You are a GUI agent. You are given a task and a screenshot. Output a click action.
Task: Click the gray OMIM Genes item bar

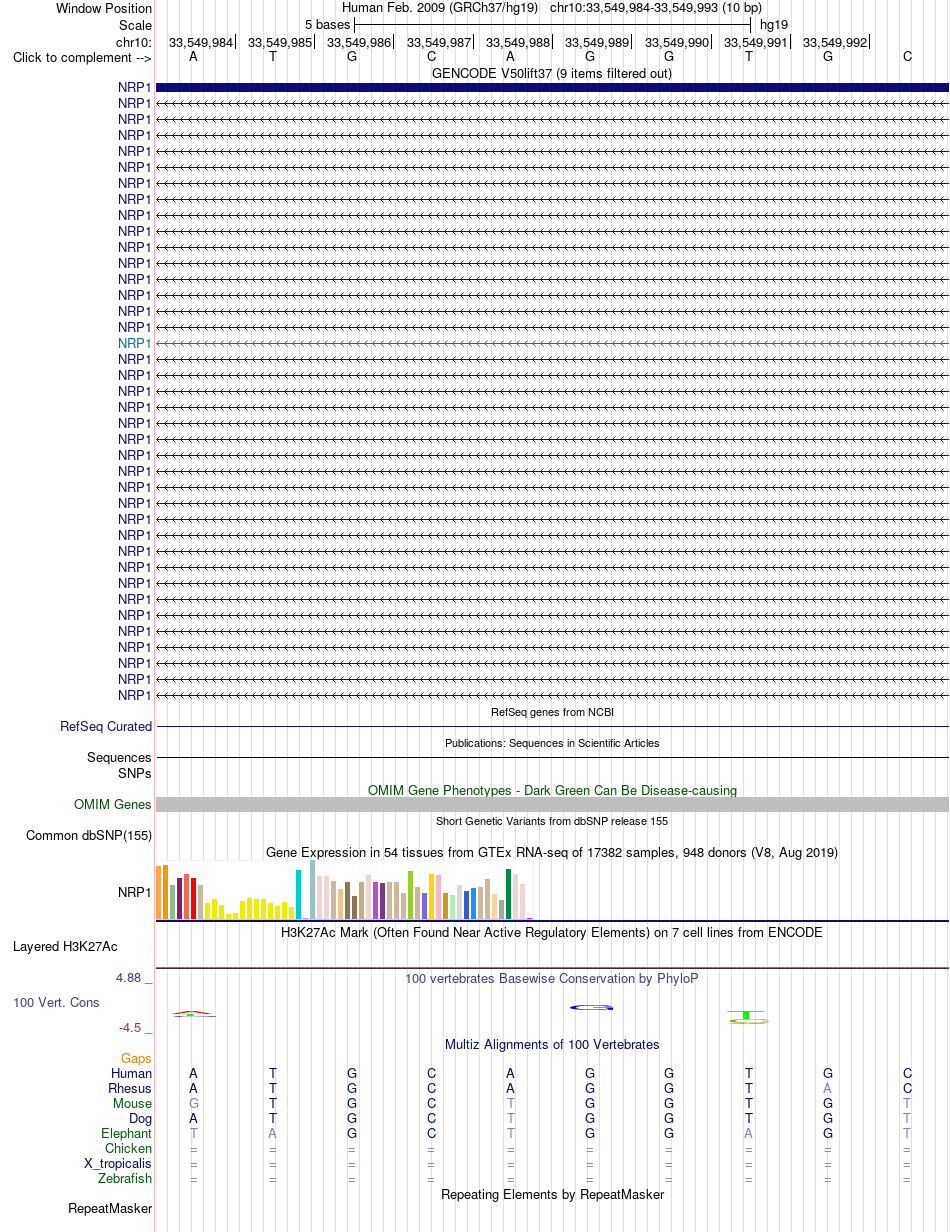552,804
